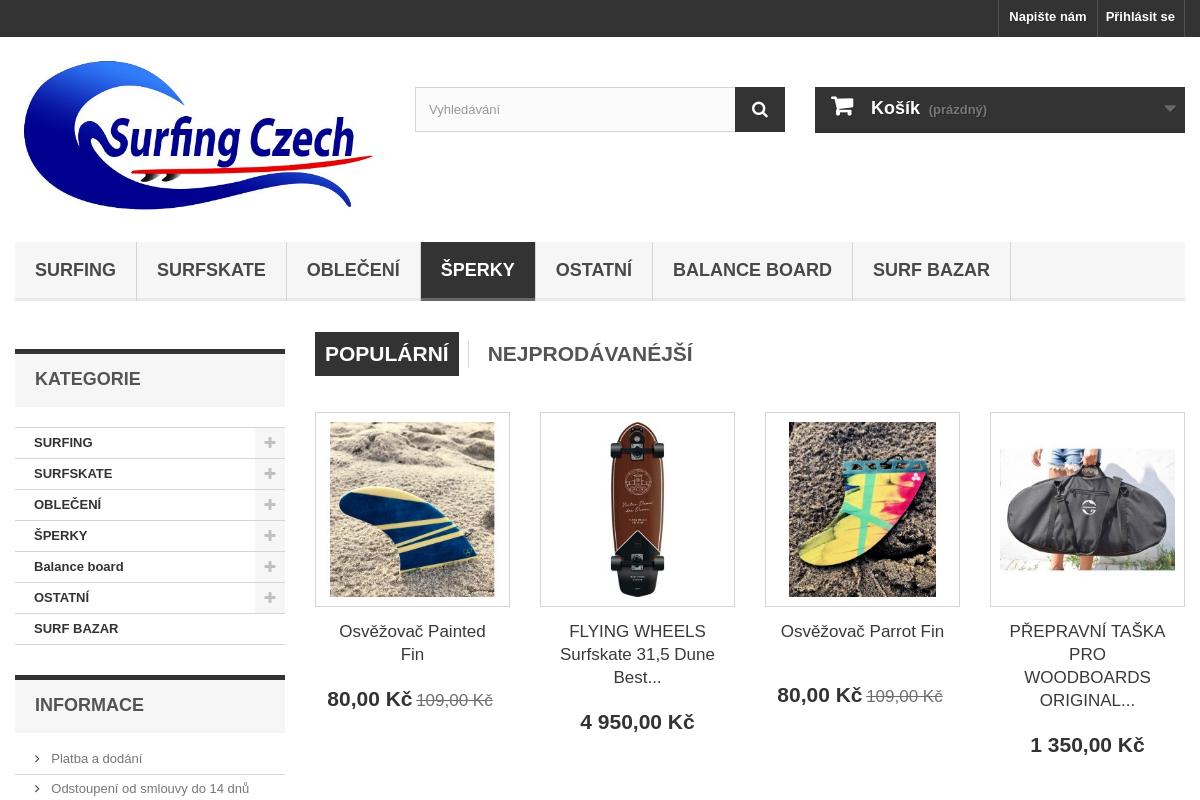Screen dimensions: 1200x800
Task: Click the Osvěžovač Parrot Fin product image
Action: pyautogui.click(x=862, y=509)
